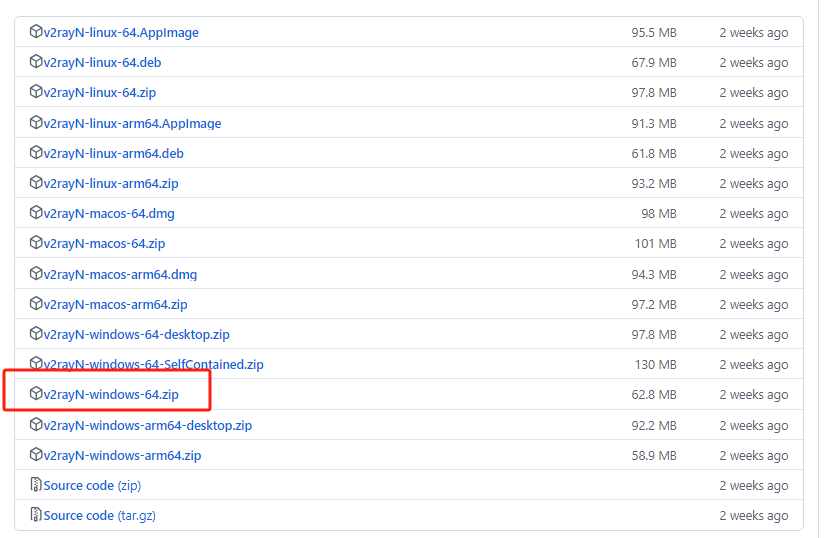Download v2rayN-windows-64-desktop.zip

point(136,334)
